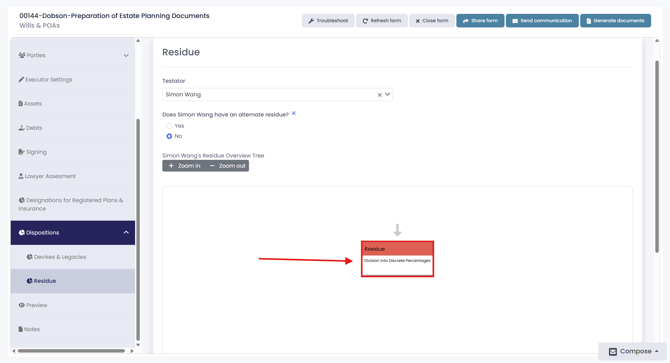This screenshot has height=363, width=670.
Task: Open Designations for Registered Plans & Insurance
Action: click(73, 204)
